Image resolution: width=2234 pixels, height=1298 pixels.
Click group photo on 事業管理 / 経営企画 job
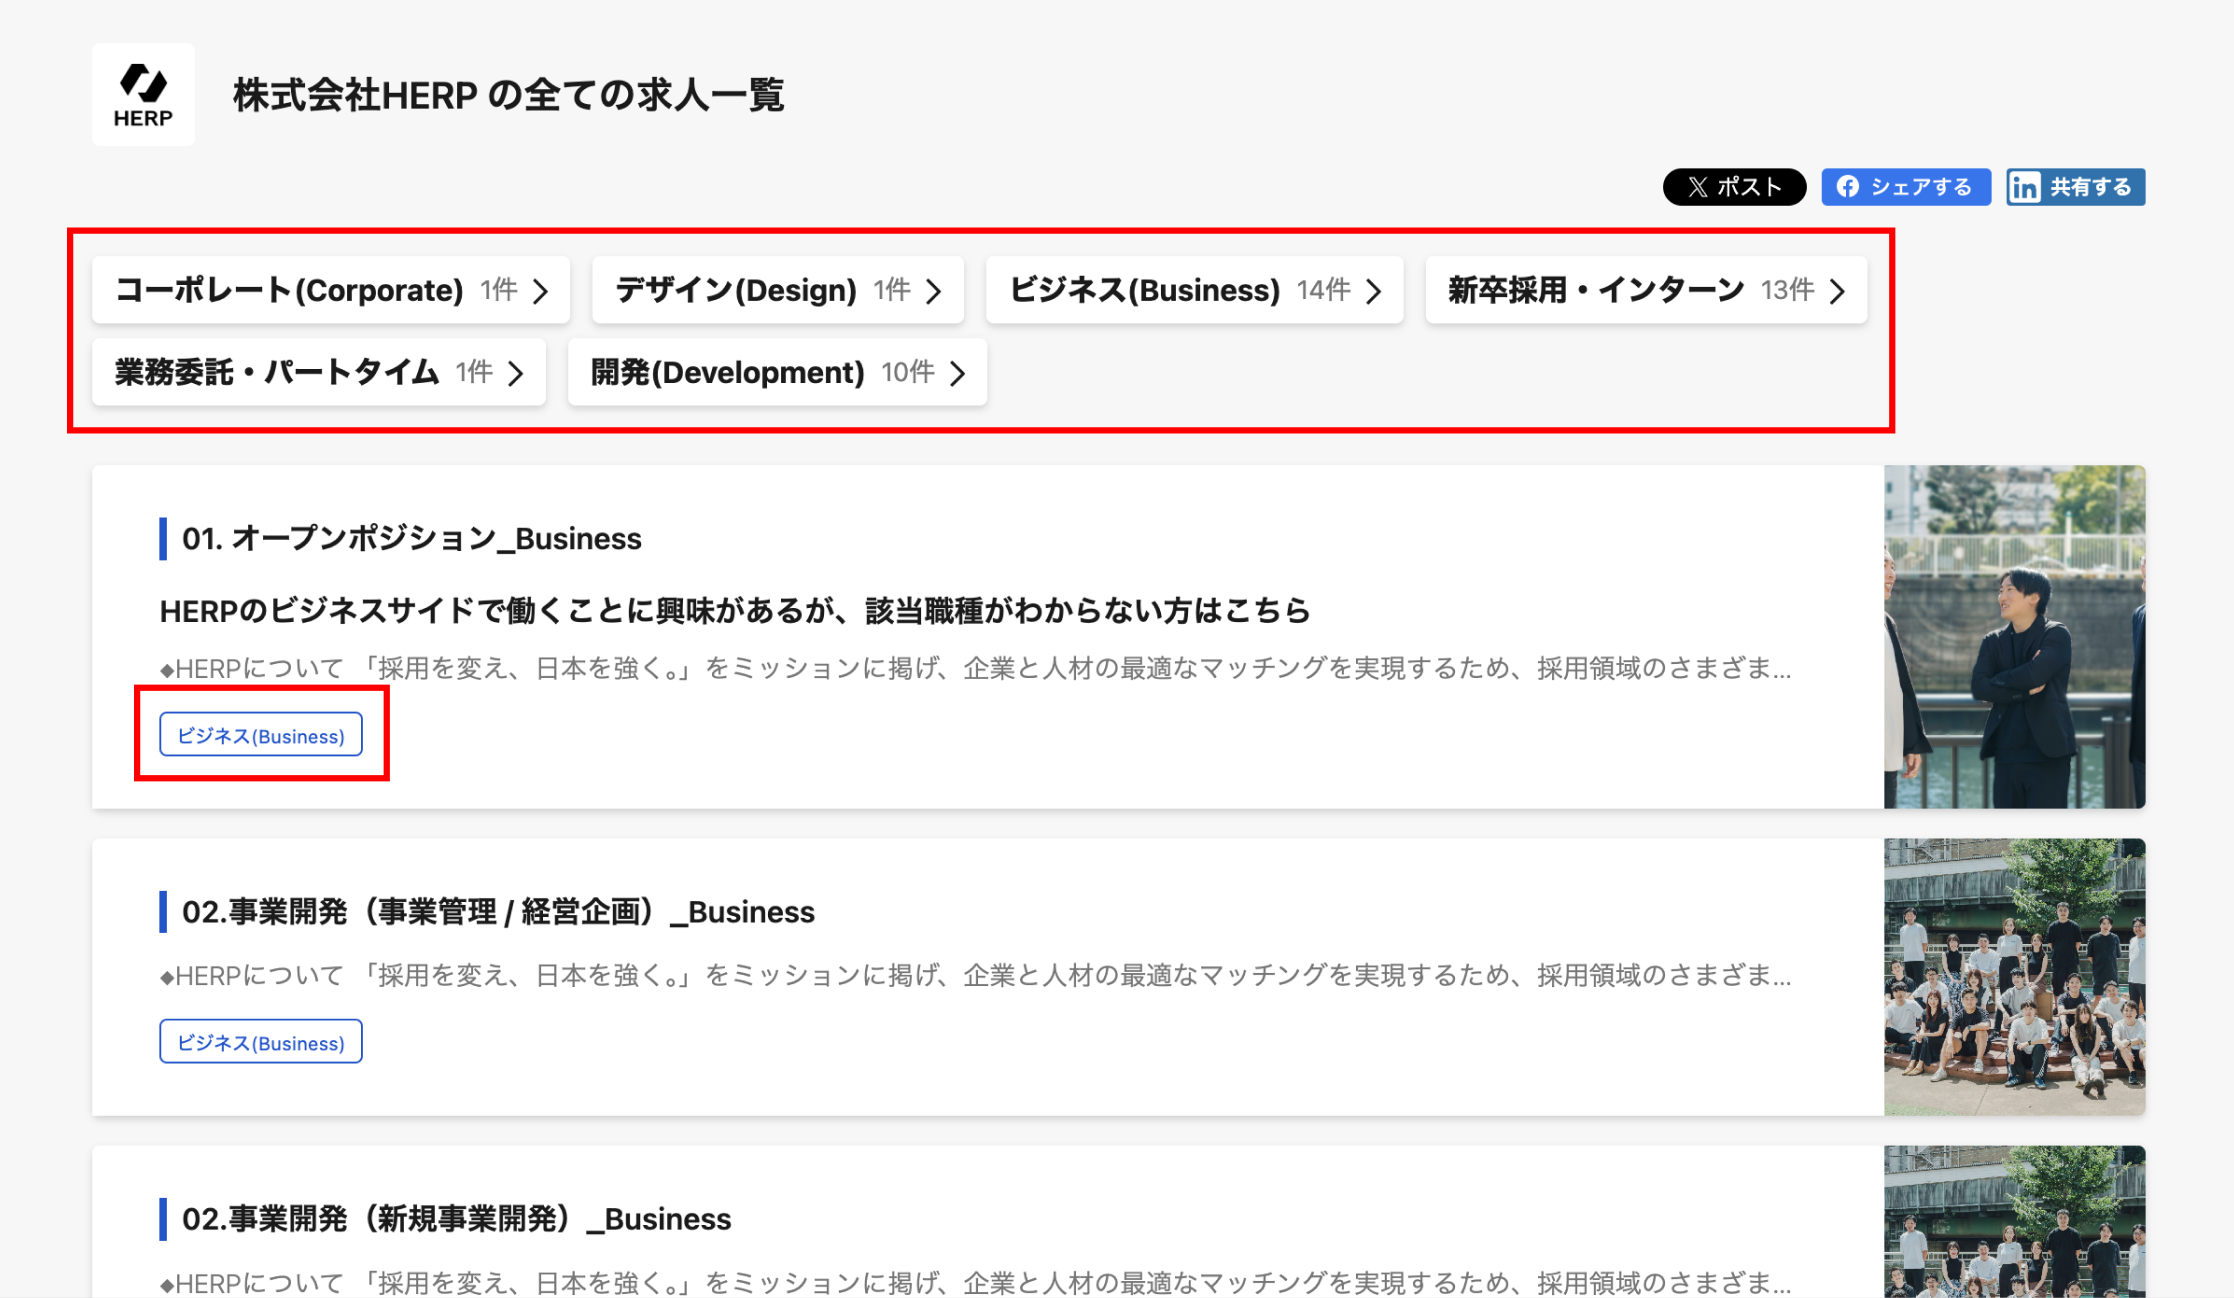pyautogui.click(x=2014, y=977)
